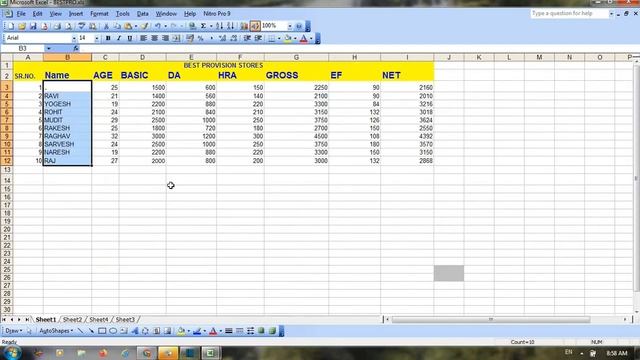Click the Decrease Indent icon
Image resolution: width=640 pixels, height=360 pixels.
247,38
